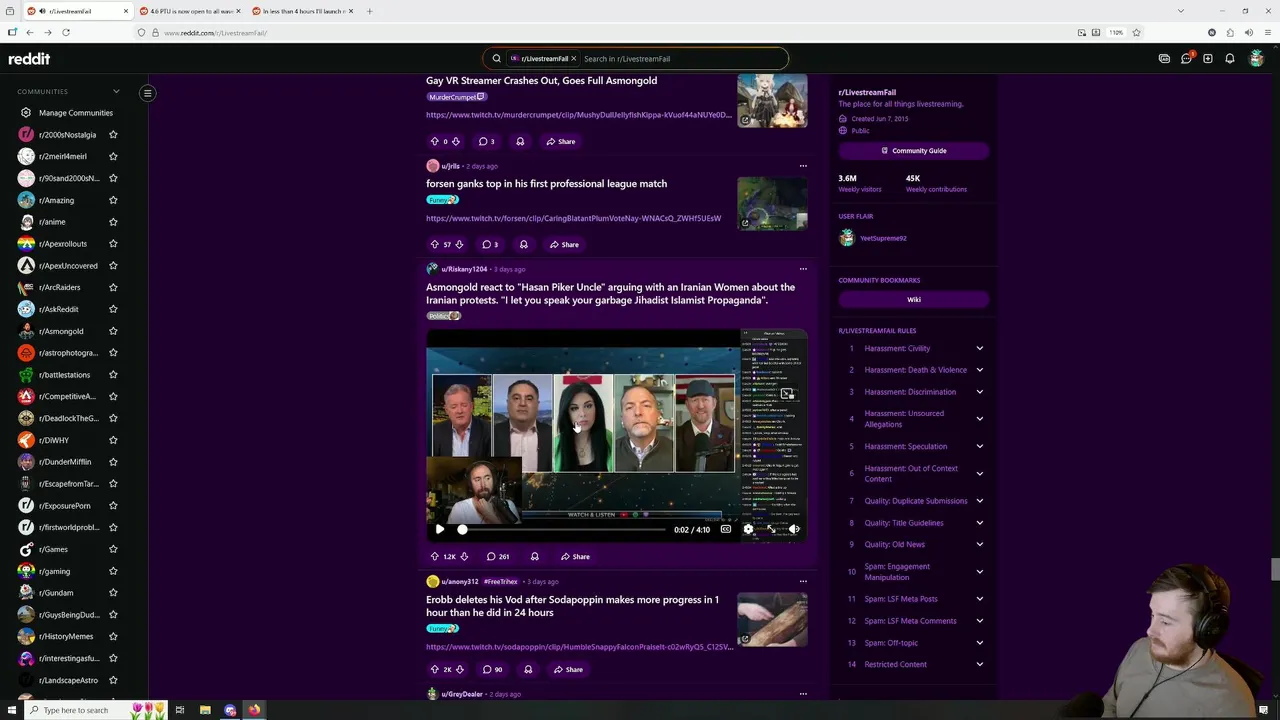
Task: Seek using the video progress bar
Action: (x=563, y=529)
